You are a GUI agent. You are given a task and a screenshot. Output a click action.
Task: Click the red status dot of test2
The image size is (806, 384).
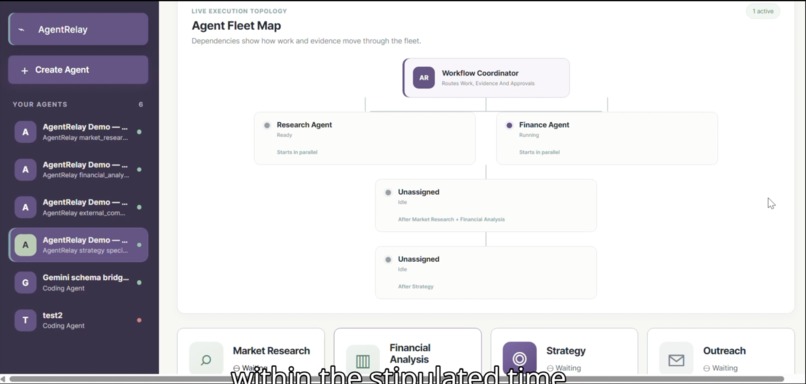139,320
